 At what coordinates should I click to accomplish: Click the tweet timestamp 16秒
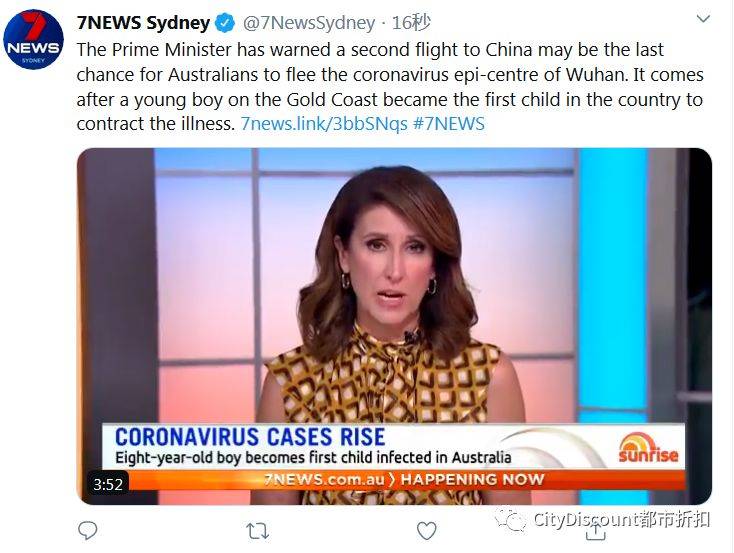click(x=411, y=22)
